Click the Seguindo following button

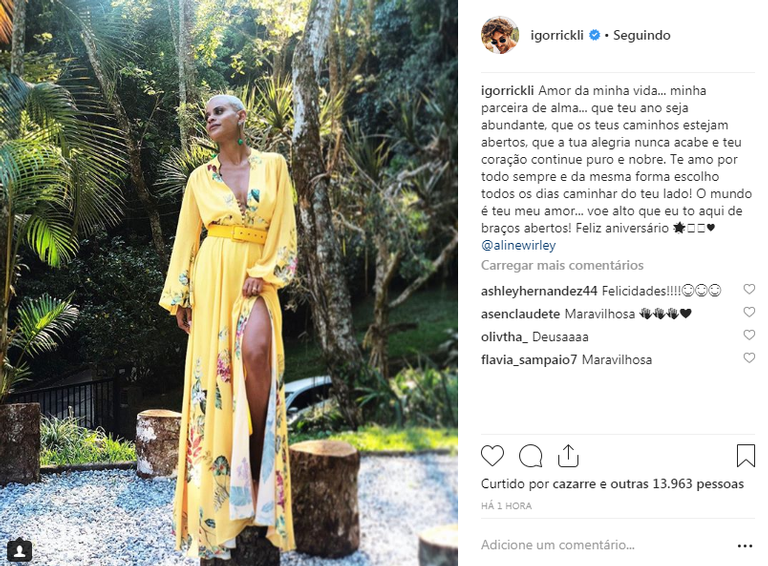642,35
